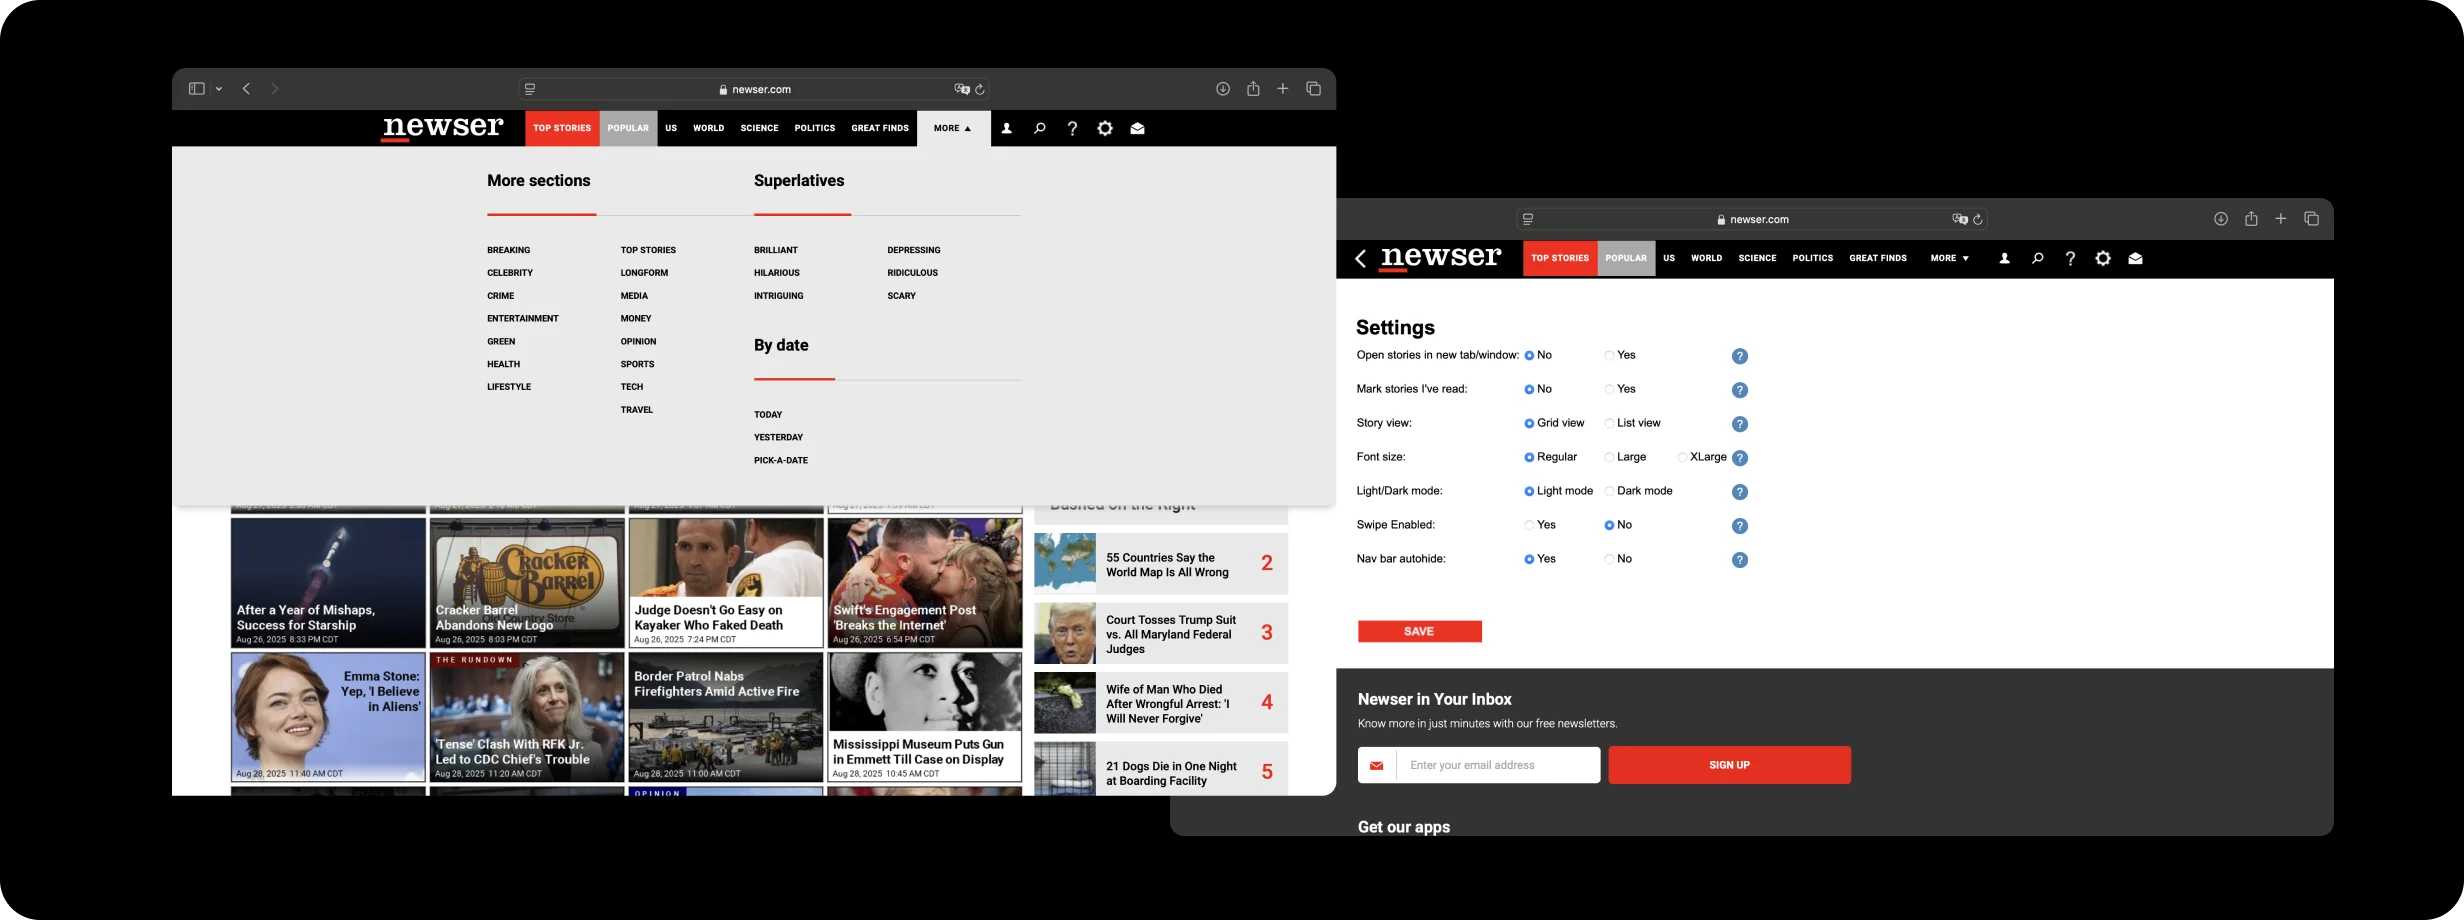Click the SIGN UP newsletter button
2464x920 pixels.
point(1729,765)
